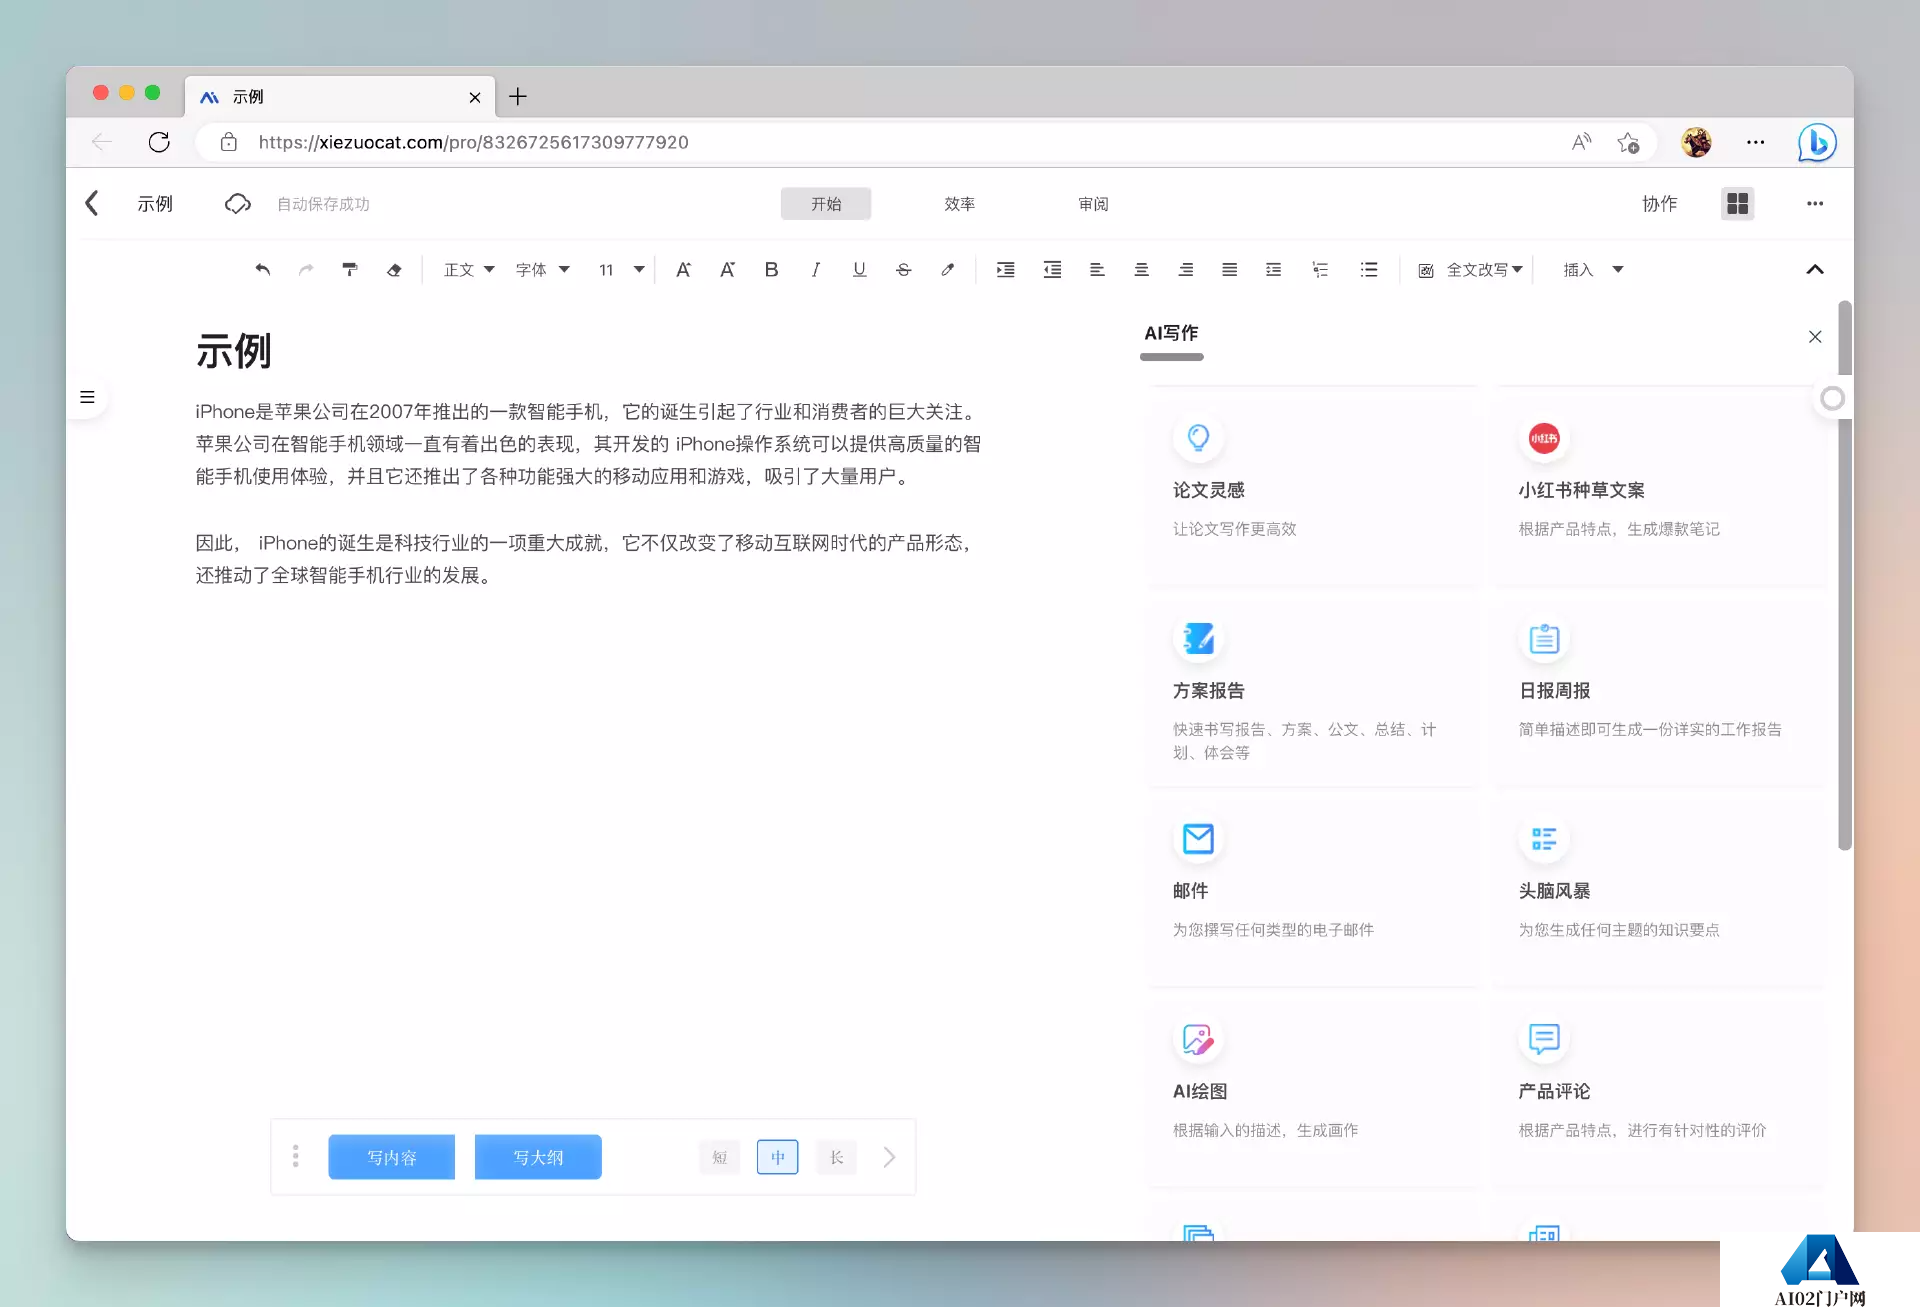Decrease paragraph indent
This screenshot has width=1920, height=1307.
coord(1052,269)
